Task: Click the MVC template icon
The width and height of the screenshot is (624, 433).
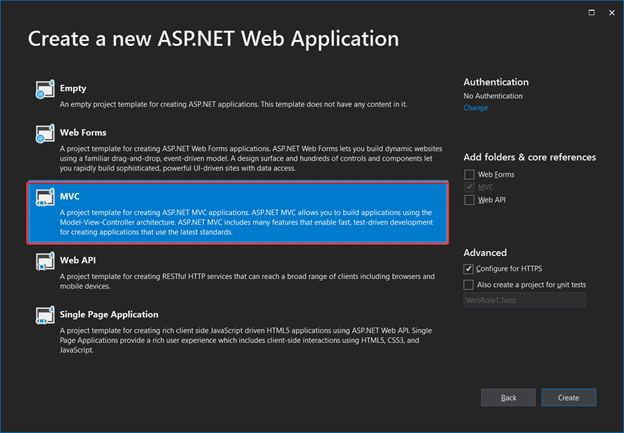Action: coord(45,196)
